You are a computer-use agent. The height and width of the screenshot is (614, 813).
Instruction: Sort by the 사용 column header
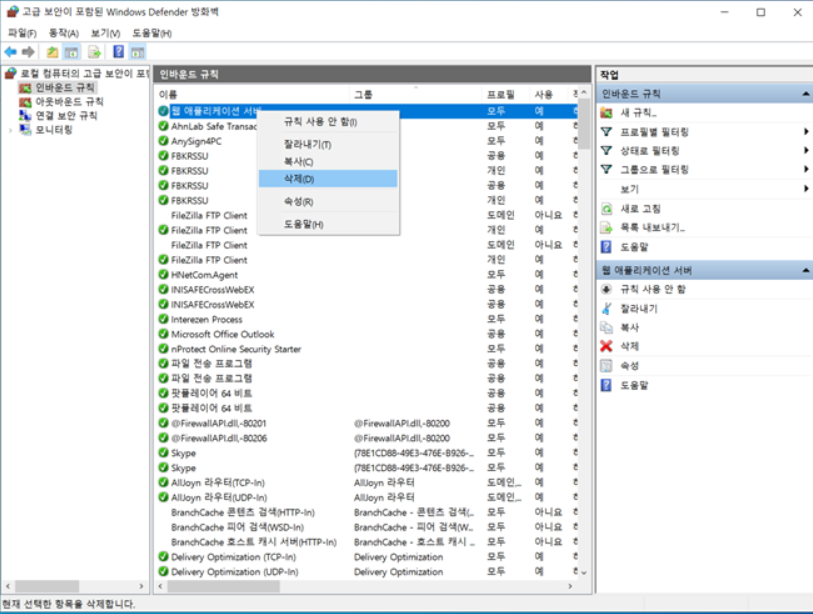click(550, 94)
